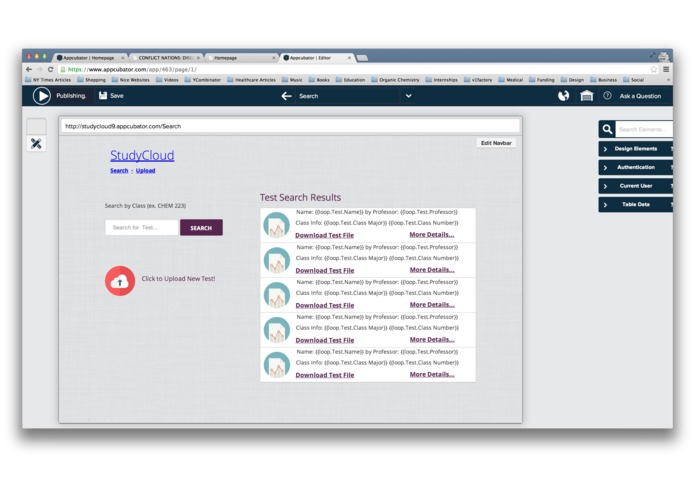Expand the Authentication panel
This screenshot has height=494, width=695.
[636, 167]
